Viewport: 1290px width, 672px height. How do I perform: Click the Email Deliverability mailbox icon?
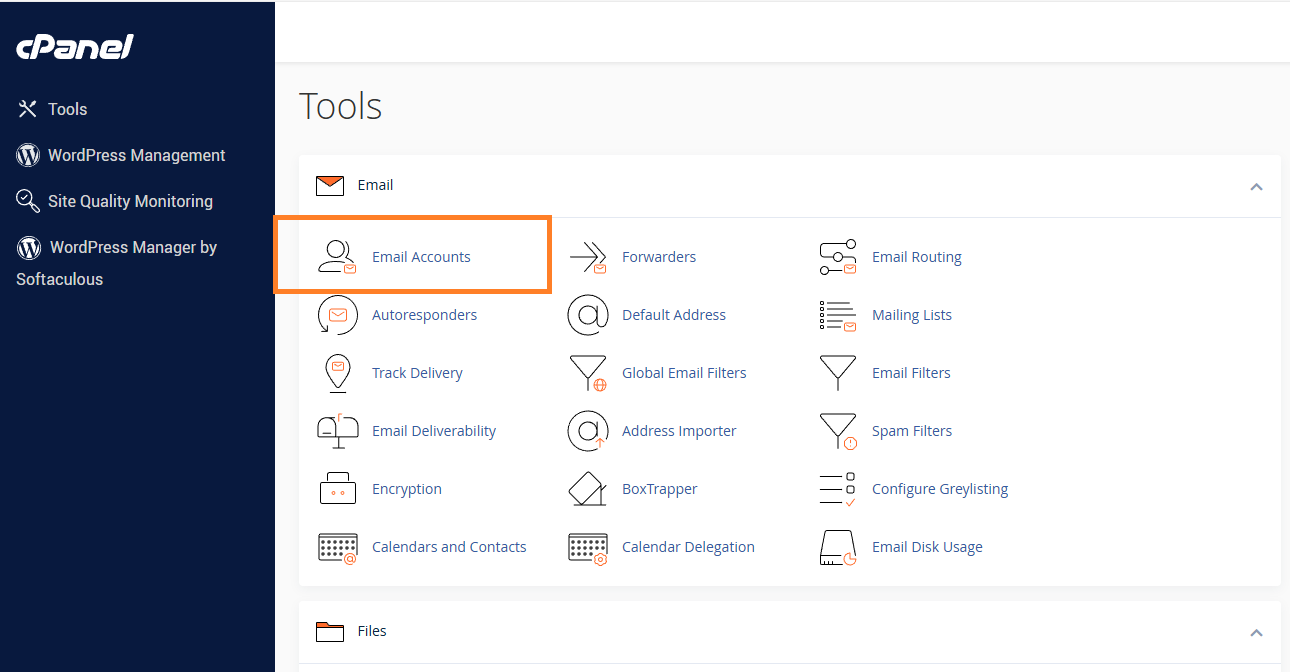click(x=337, y=431)
